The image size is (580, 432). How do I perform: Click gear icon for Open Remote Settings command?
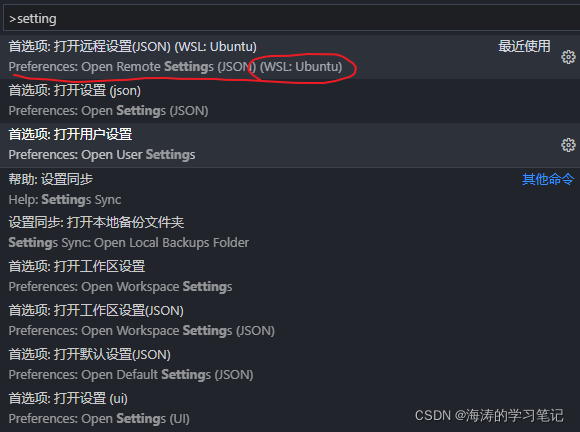[x=568, y=57]
